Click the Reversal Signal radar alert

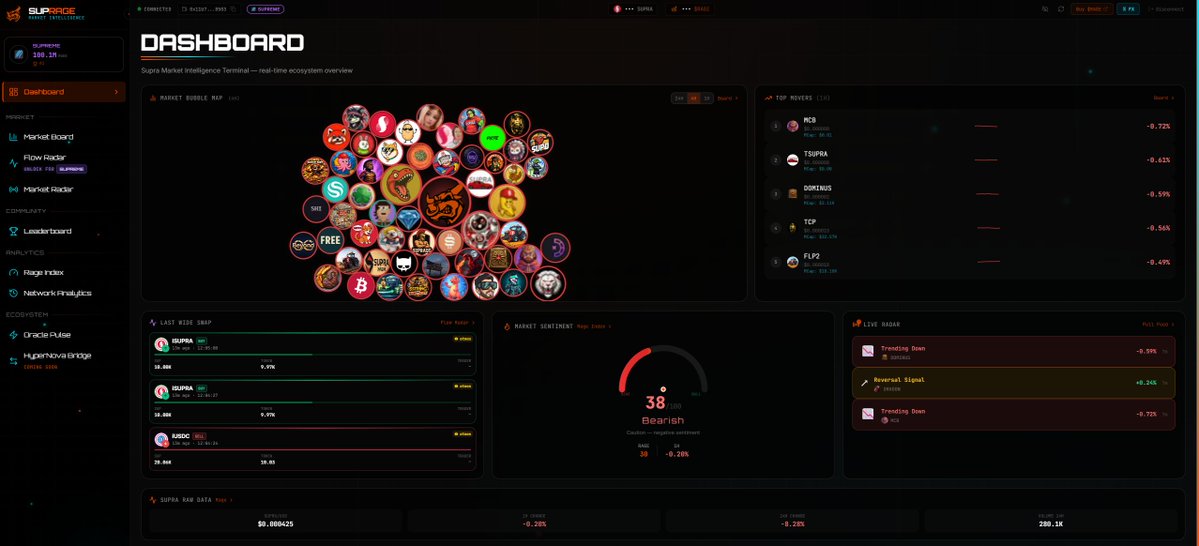(1013, 383)
